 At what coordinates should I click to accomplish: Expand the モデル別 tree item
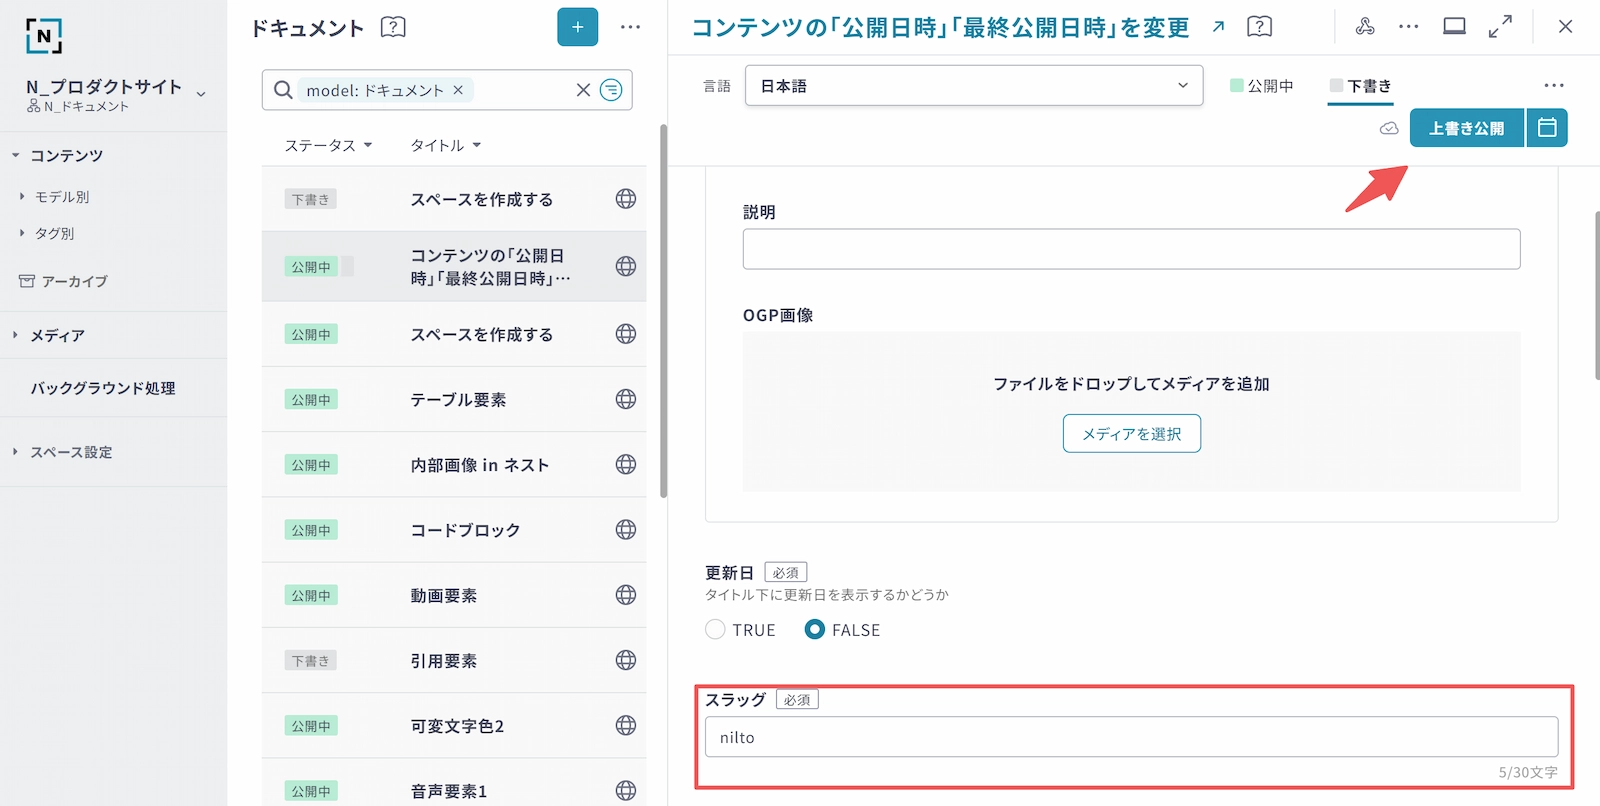coord(22,197)
